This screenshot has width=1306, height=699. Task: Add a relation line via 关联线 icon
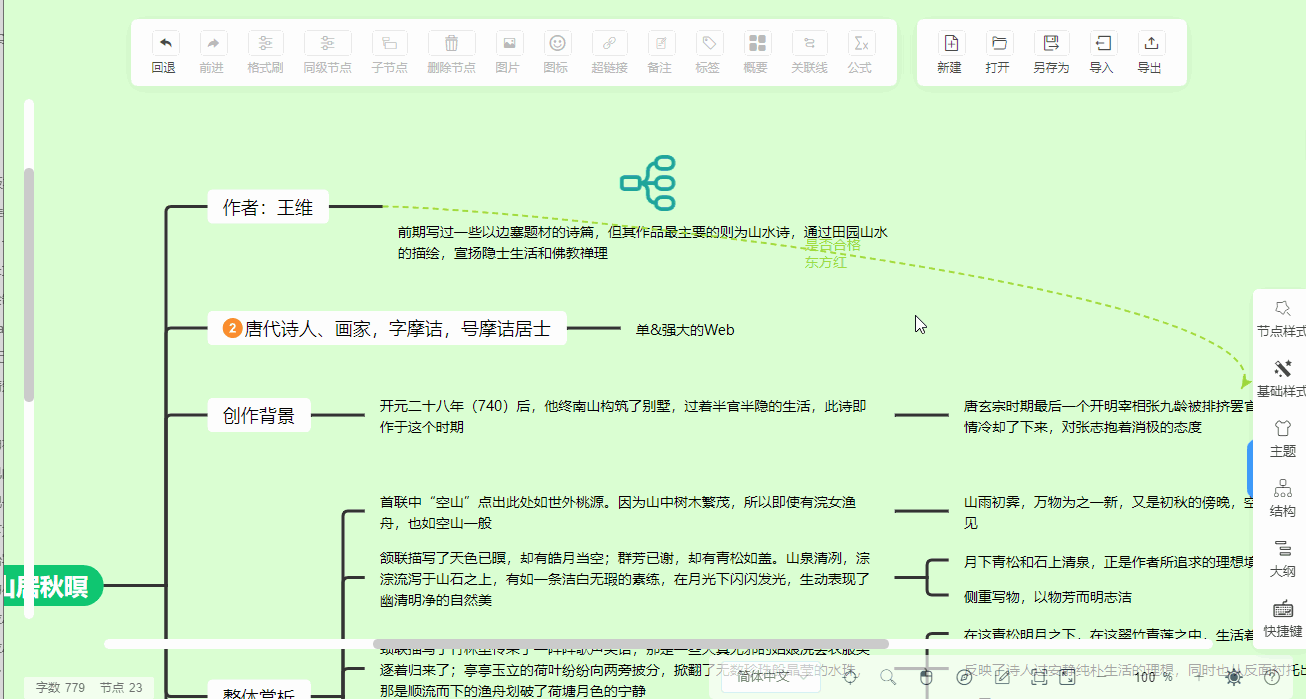[x=809, y=52]
